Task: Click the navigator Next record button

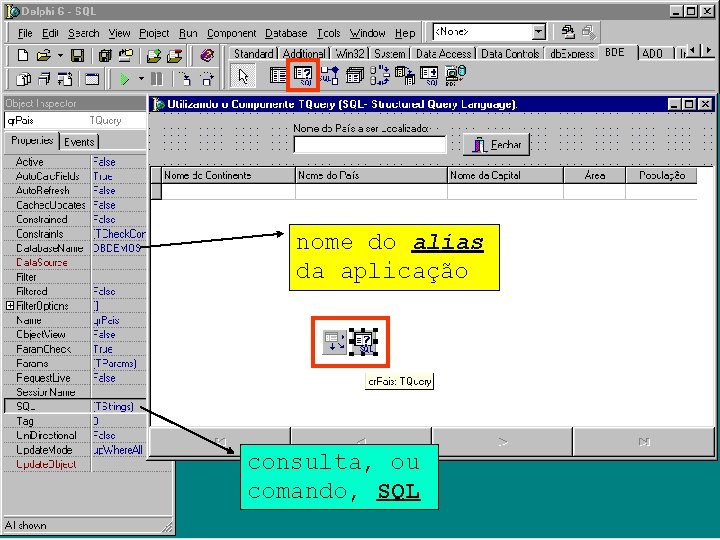Action: (502, 442)
